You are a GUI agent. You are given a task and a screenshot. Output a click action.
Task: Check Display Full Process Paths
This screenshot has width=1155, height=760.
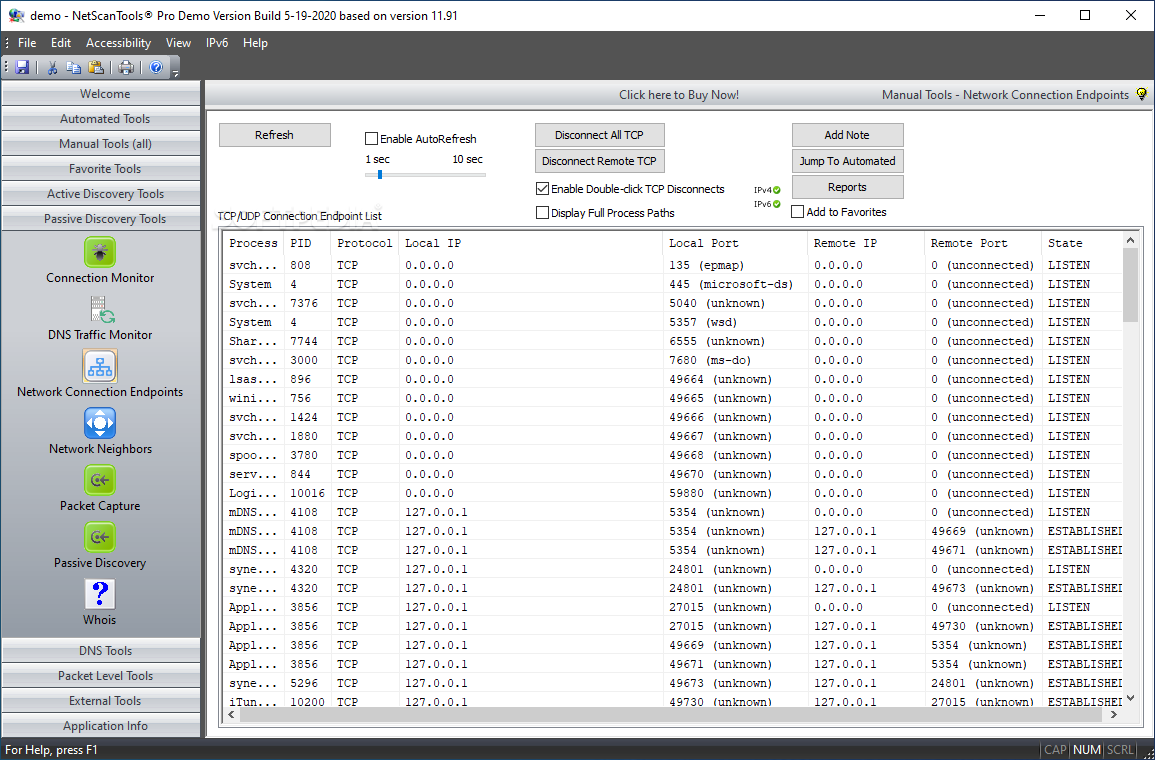(x=542, y=213)
